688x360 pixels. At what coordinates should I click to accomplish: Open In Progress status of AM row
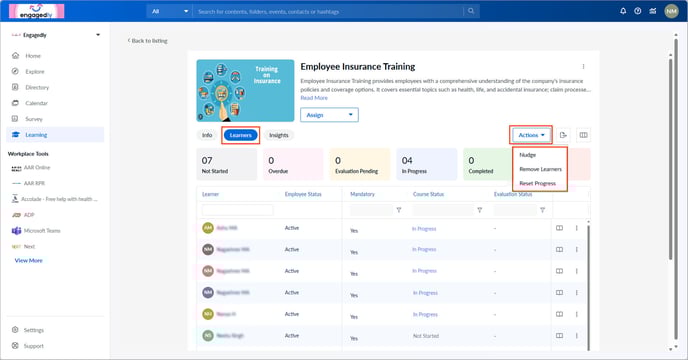424,229
